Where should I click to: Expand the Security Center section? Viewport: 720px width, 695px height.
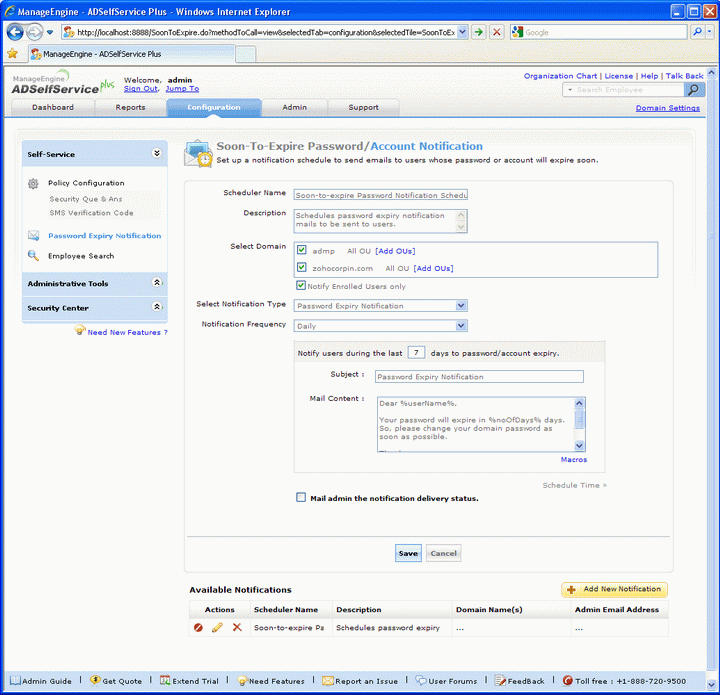157,307
